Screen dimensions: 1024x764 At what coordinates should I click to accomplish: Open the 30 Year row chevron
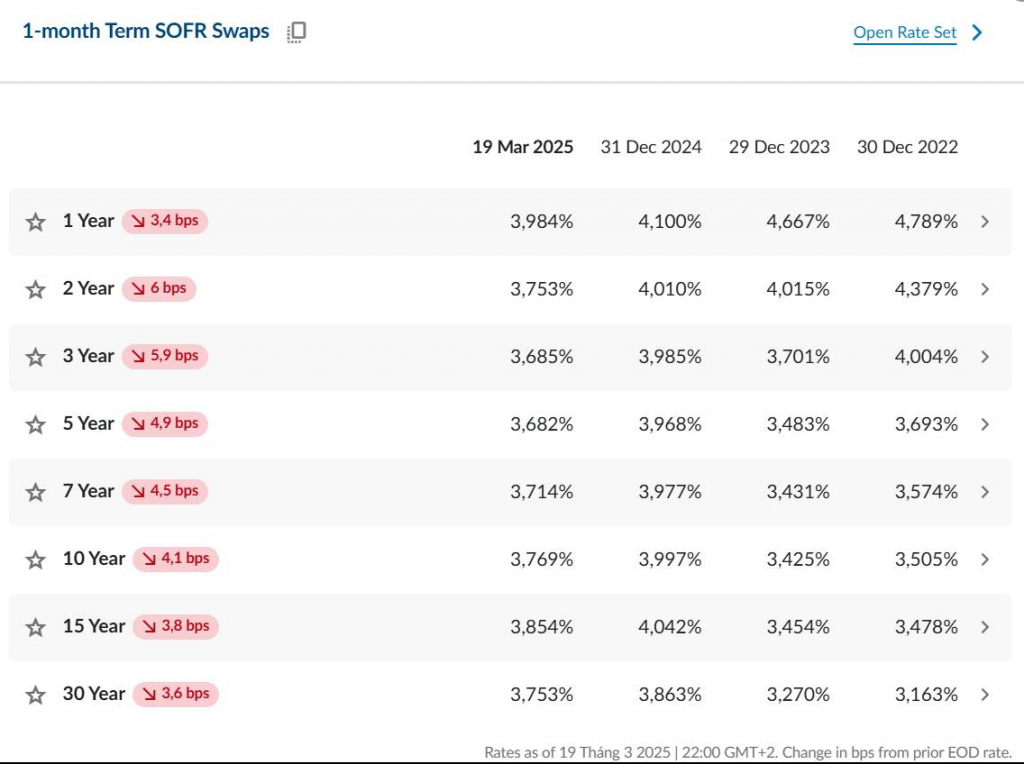(x=985, y=695)
